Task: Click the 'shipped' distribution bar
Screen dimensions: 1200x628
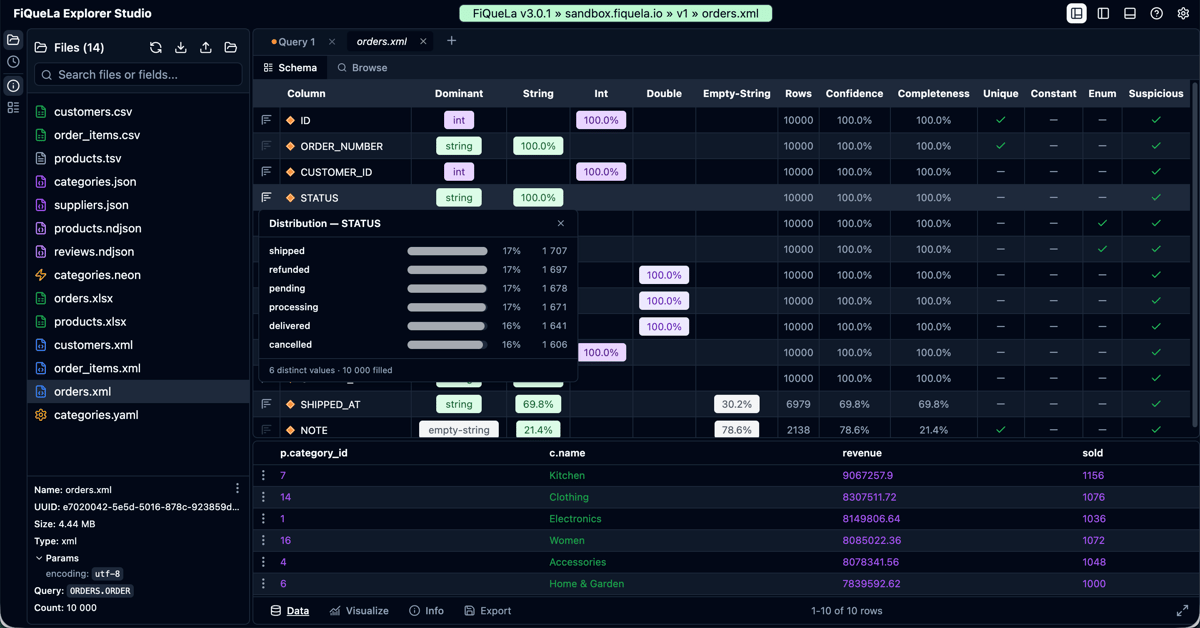Action: [x=447, y=252]
